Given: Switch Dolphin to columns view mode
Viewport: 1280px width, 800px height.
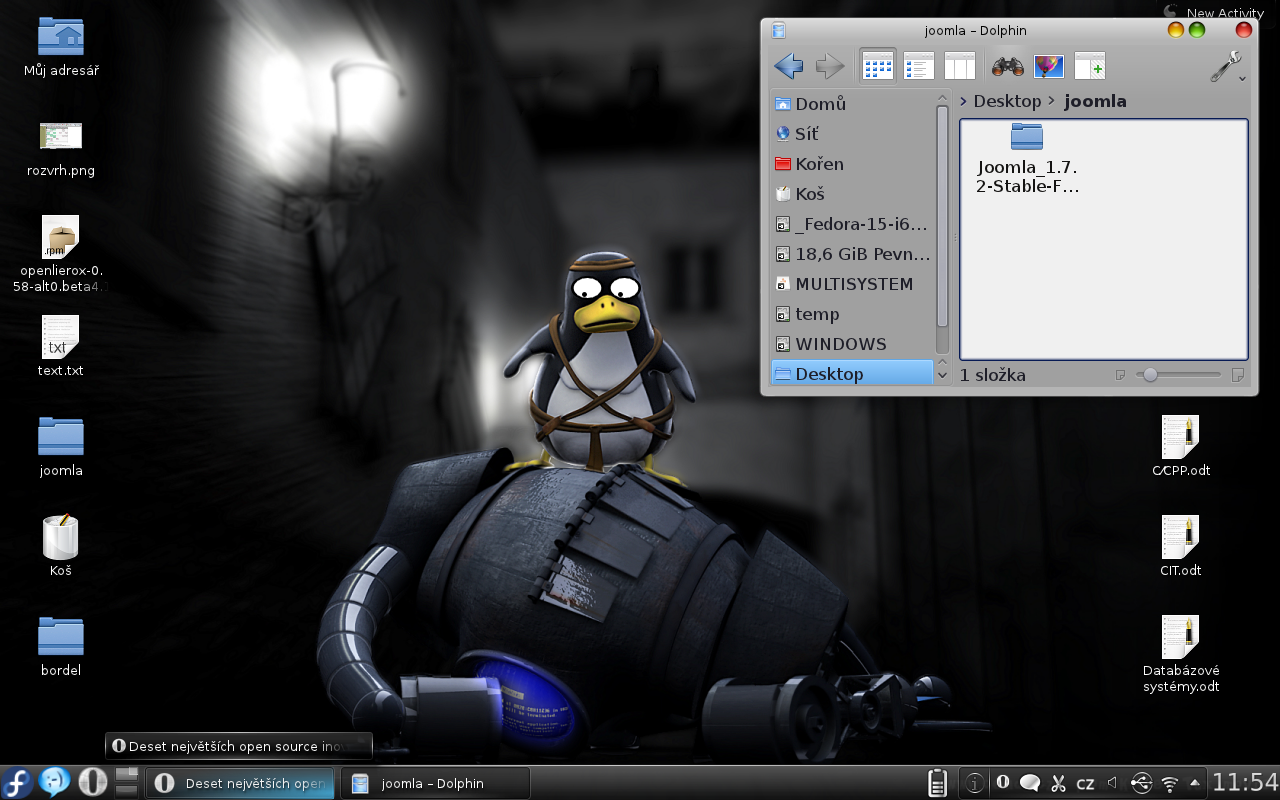Looking at the screenshot, I should 960,67.
